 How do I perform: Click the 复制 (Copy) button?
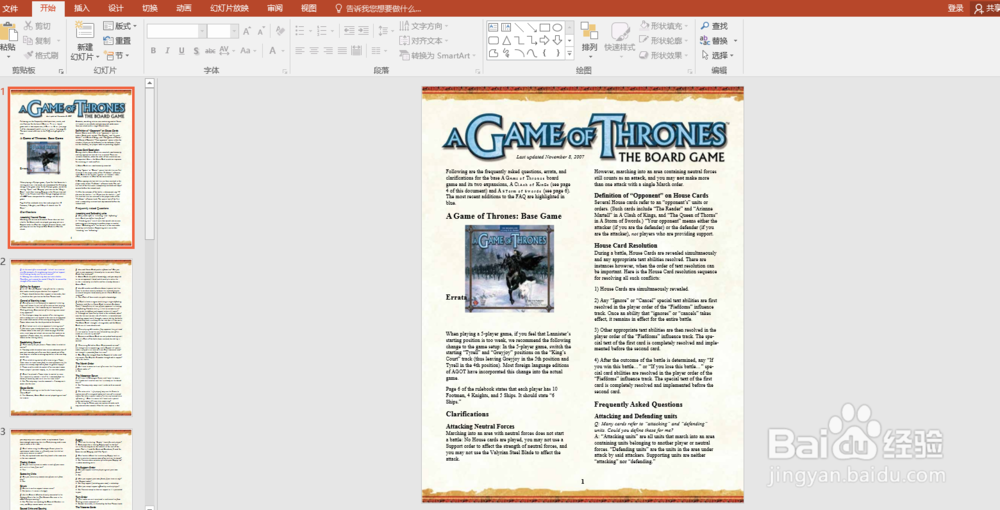tap(37, 40)
